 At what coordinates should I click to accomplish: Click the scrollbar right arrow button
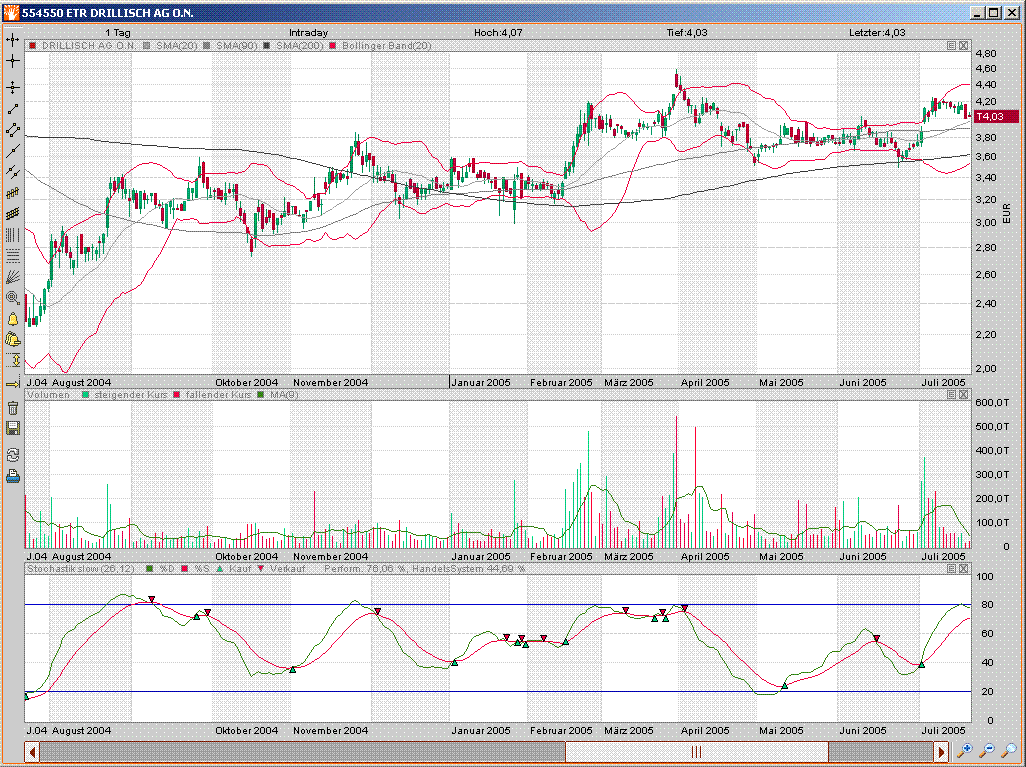[941, 751]
